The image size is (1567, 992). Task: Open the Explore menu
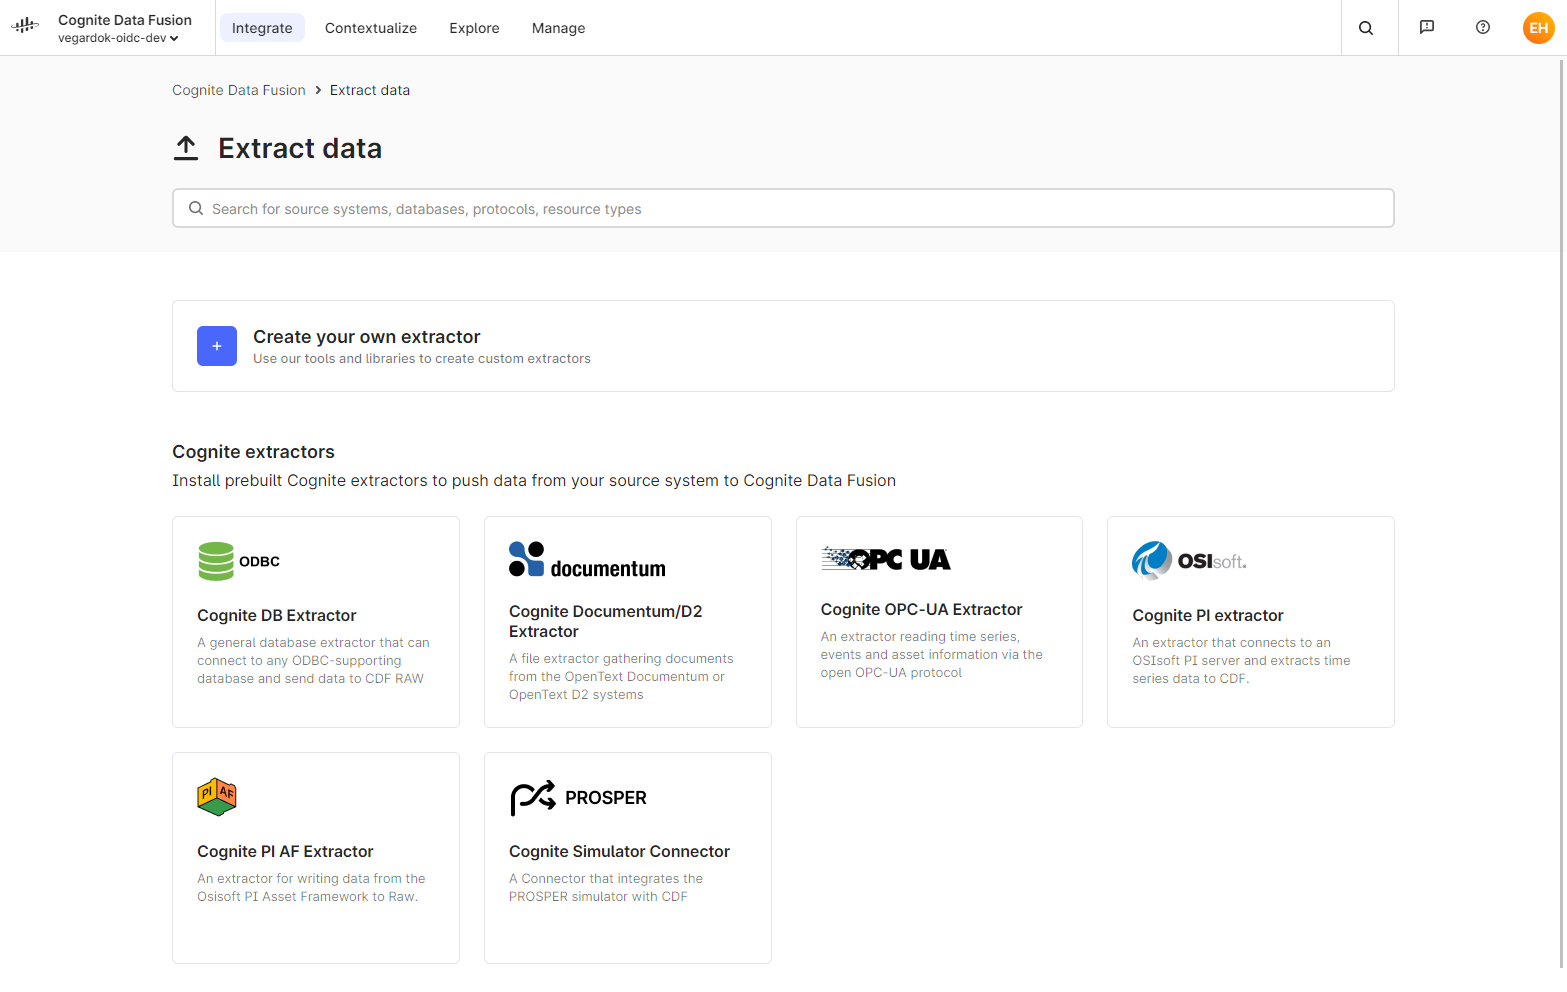tap(474, 28)
